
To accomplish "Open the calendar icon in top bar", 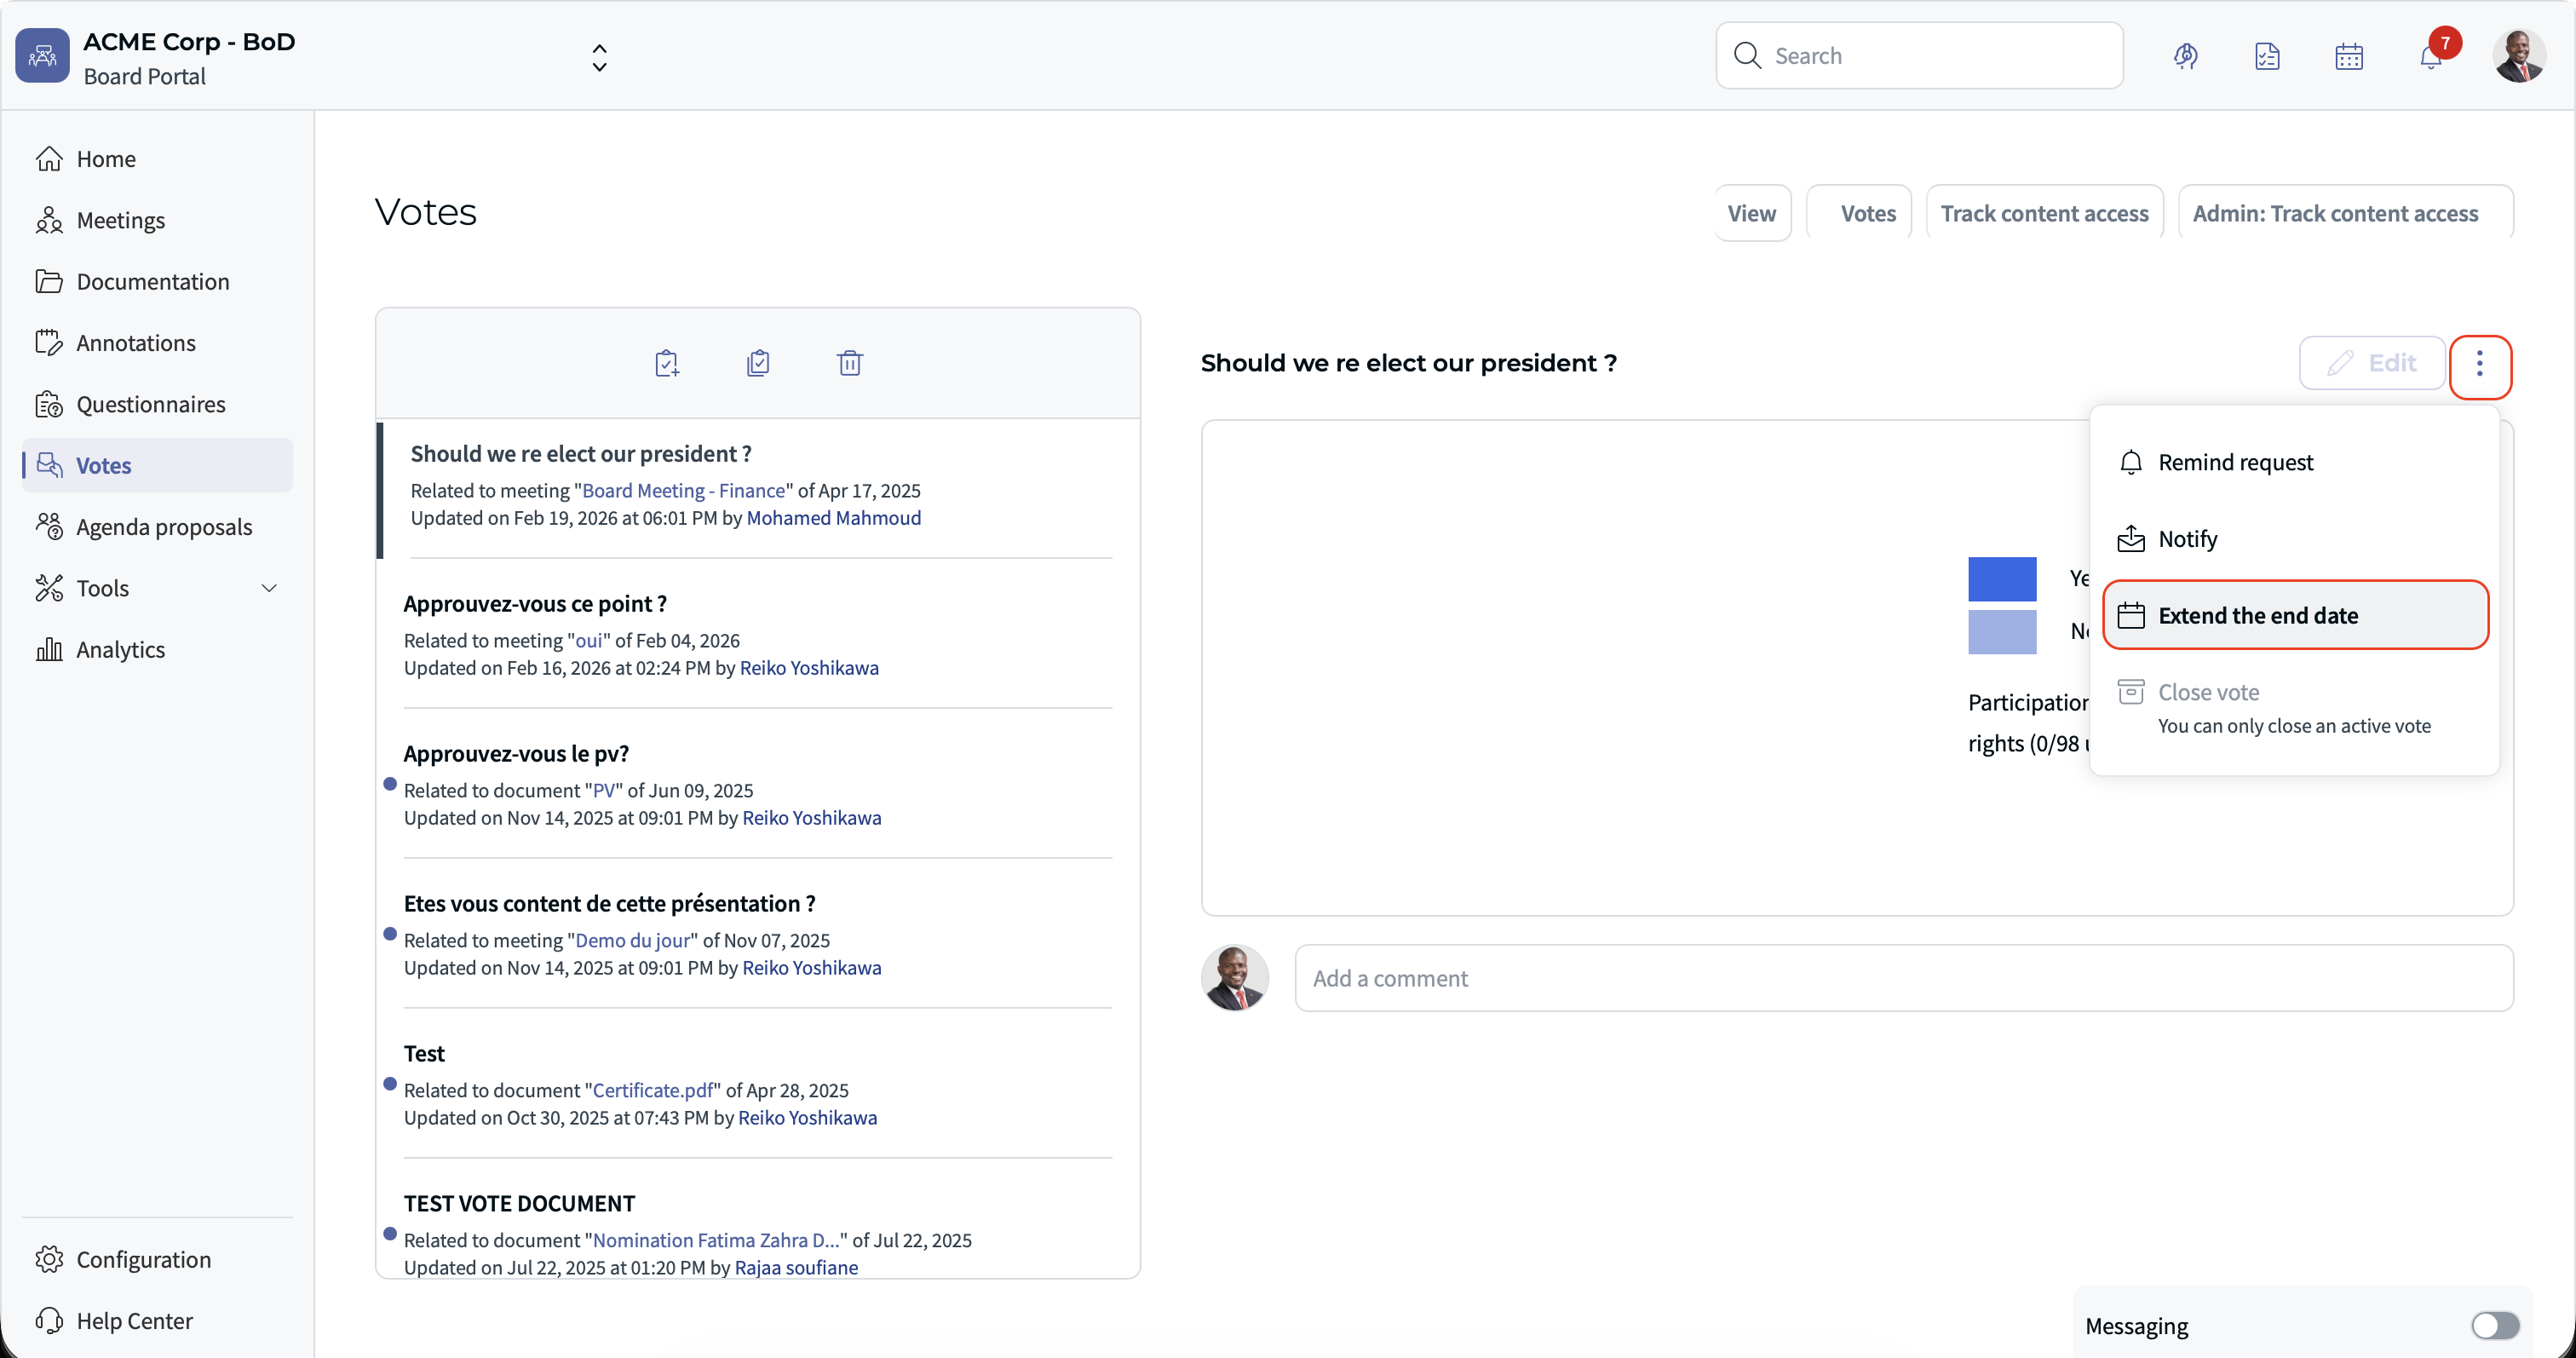I will point(2349,56).
